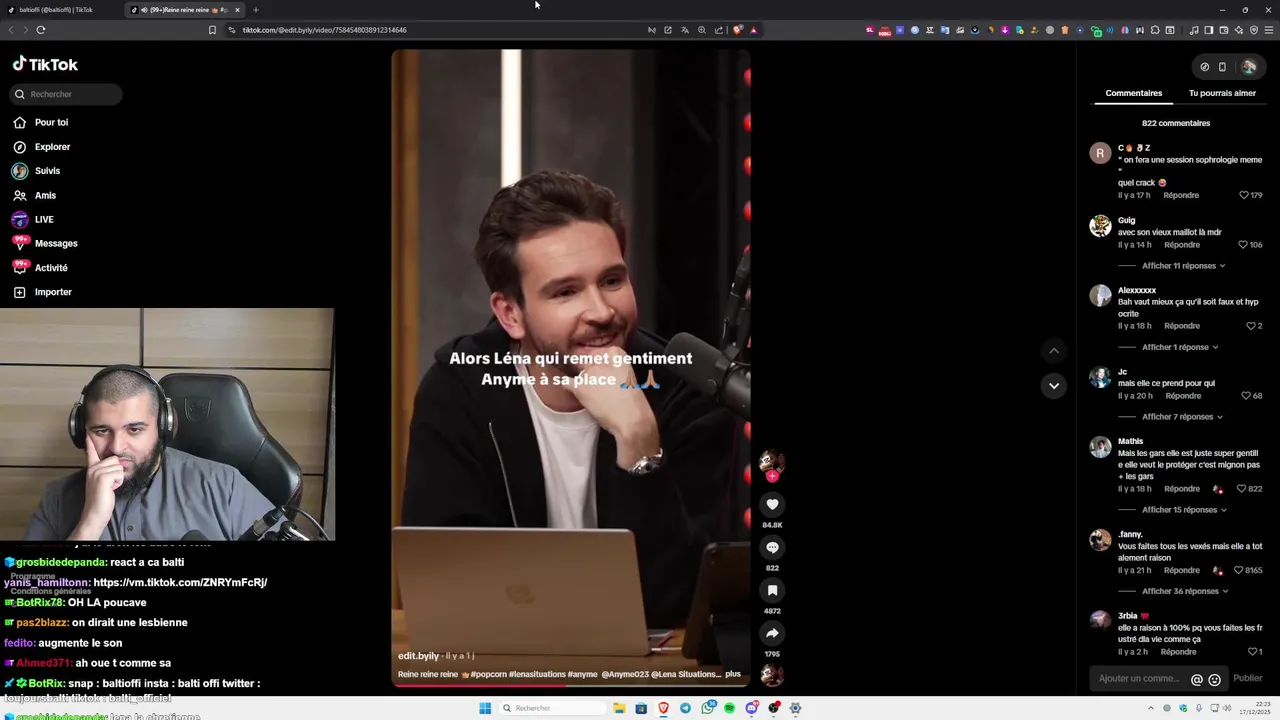This screenshot has height=720, width=1280.
Task: Bookmark the video with the save icon
Action: coord(772,590)
